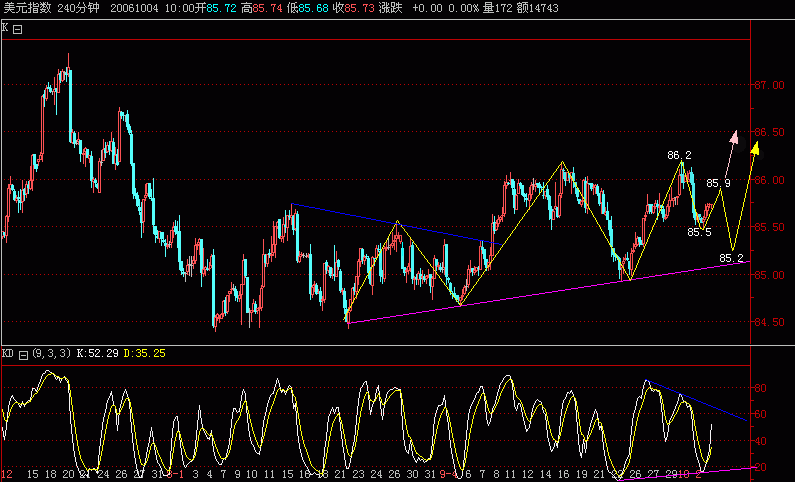Click the 美元指数 instrument name

[27, 8]
